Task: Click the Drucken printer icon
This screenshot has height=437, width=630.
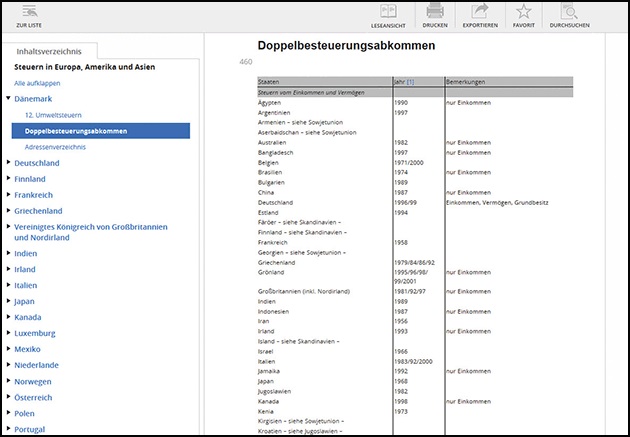Action: point(434,12)
